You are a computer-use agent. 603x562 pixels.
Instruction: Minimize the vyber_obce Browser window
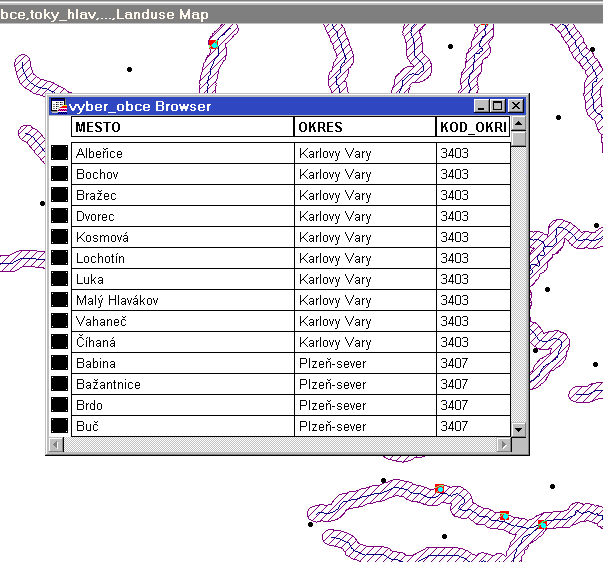pyautogui.click(x=481, y=106)
